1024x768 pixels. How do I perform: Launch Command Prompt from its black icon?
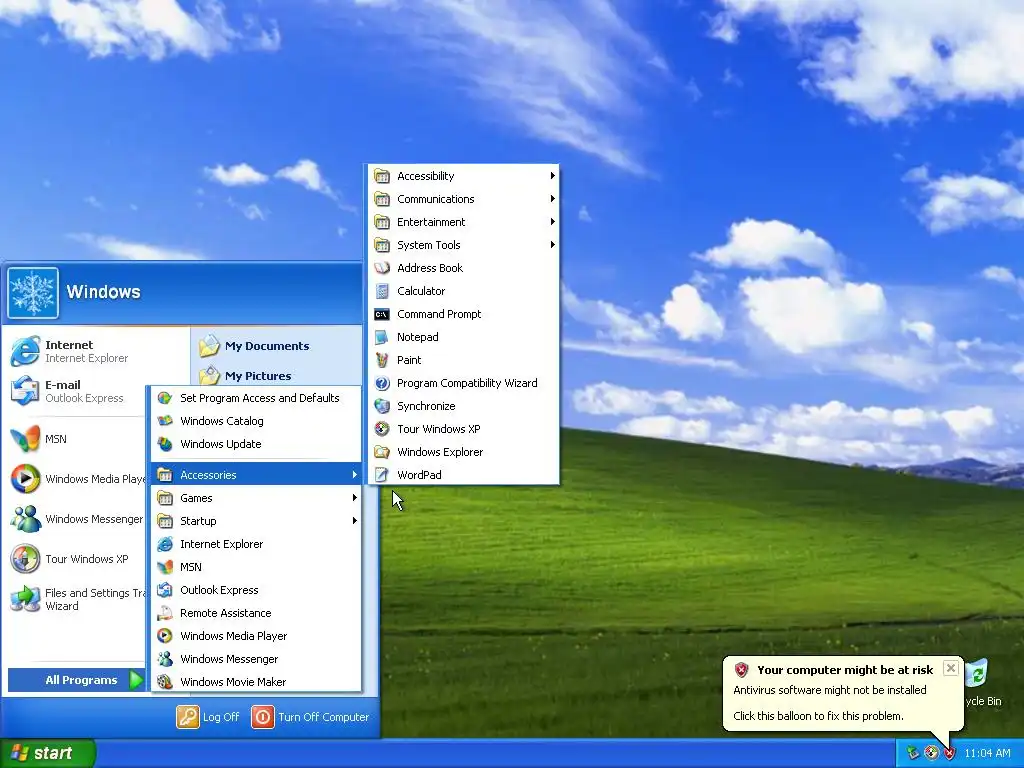(x=382, y=314)
